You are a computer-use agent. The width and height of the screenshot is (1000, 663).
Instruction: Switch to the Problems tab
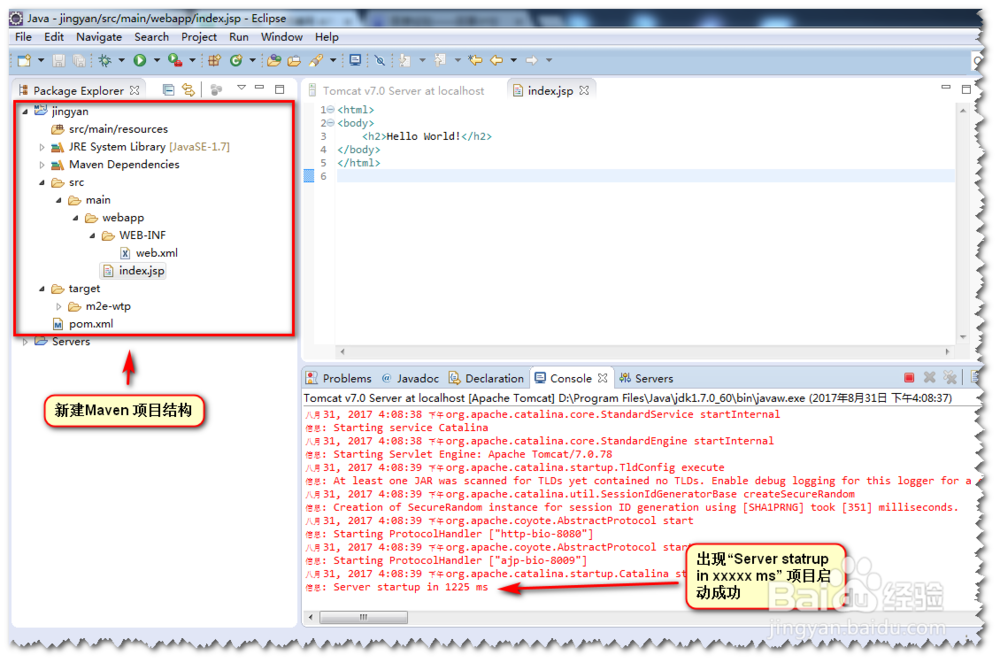click(339, 378)
